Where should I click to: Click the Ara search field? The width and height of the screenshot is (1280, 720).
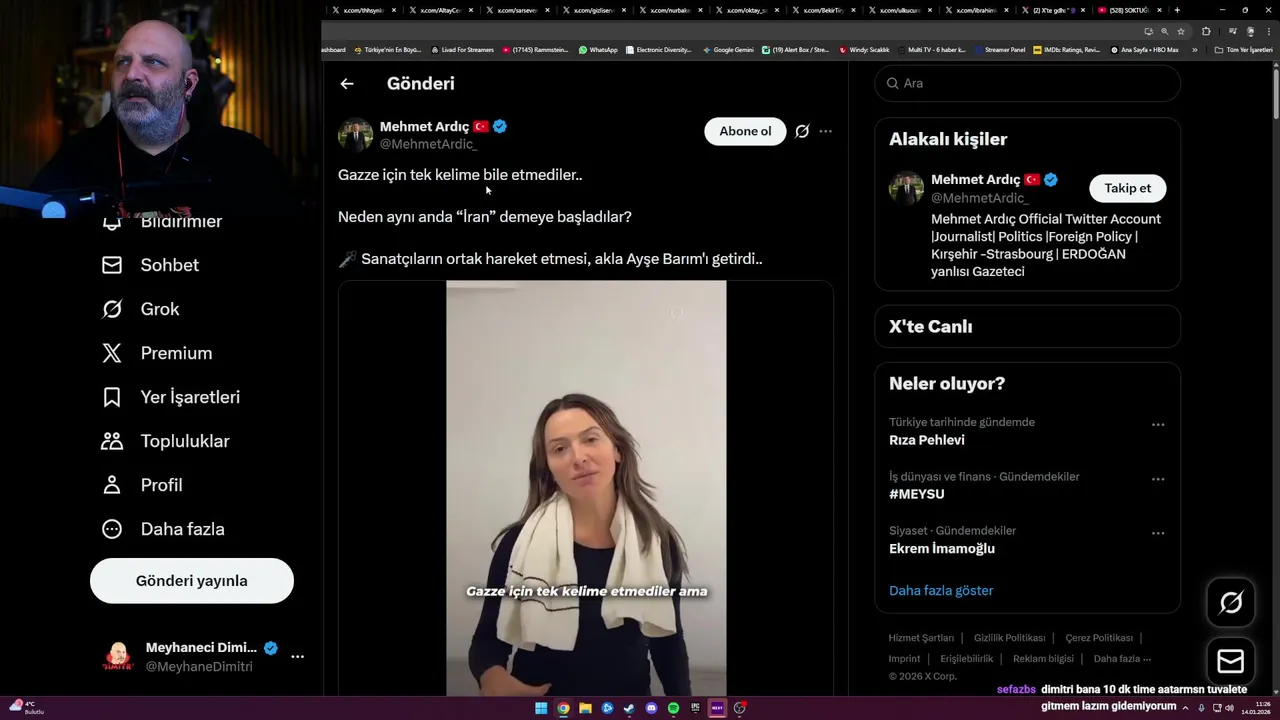(1027, 83)
